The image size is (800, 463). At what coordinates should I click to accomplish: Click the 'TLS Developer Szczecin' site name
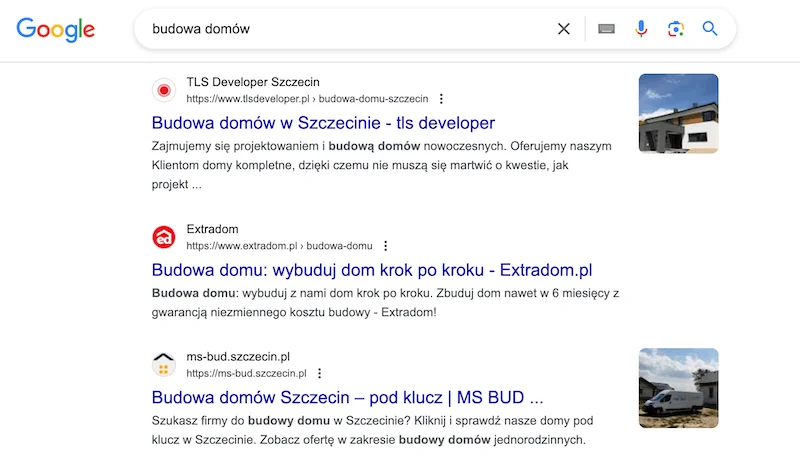pos(253,82)
